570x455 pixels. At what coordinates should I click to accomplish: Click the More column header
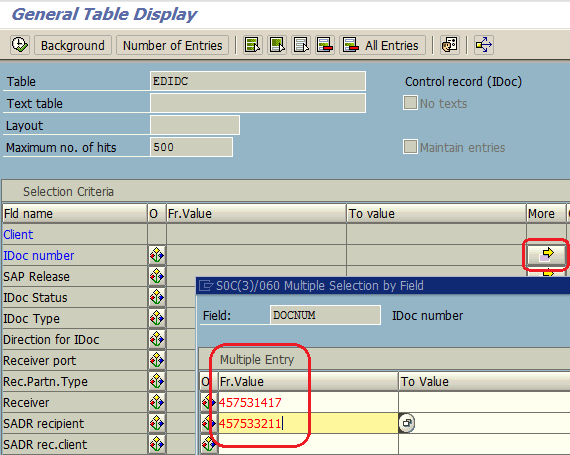click(546, 214)
